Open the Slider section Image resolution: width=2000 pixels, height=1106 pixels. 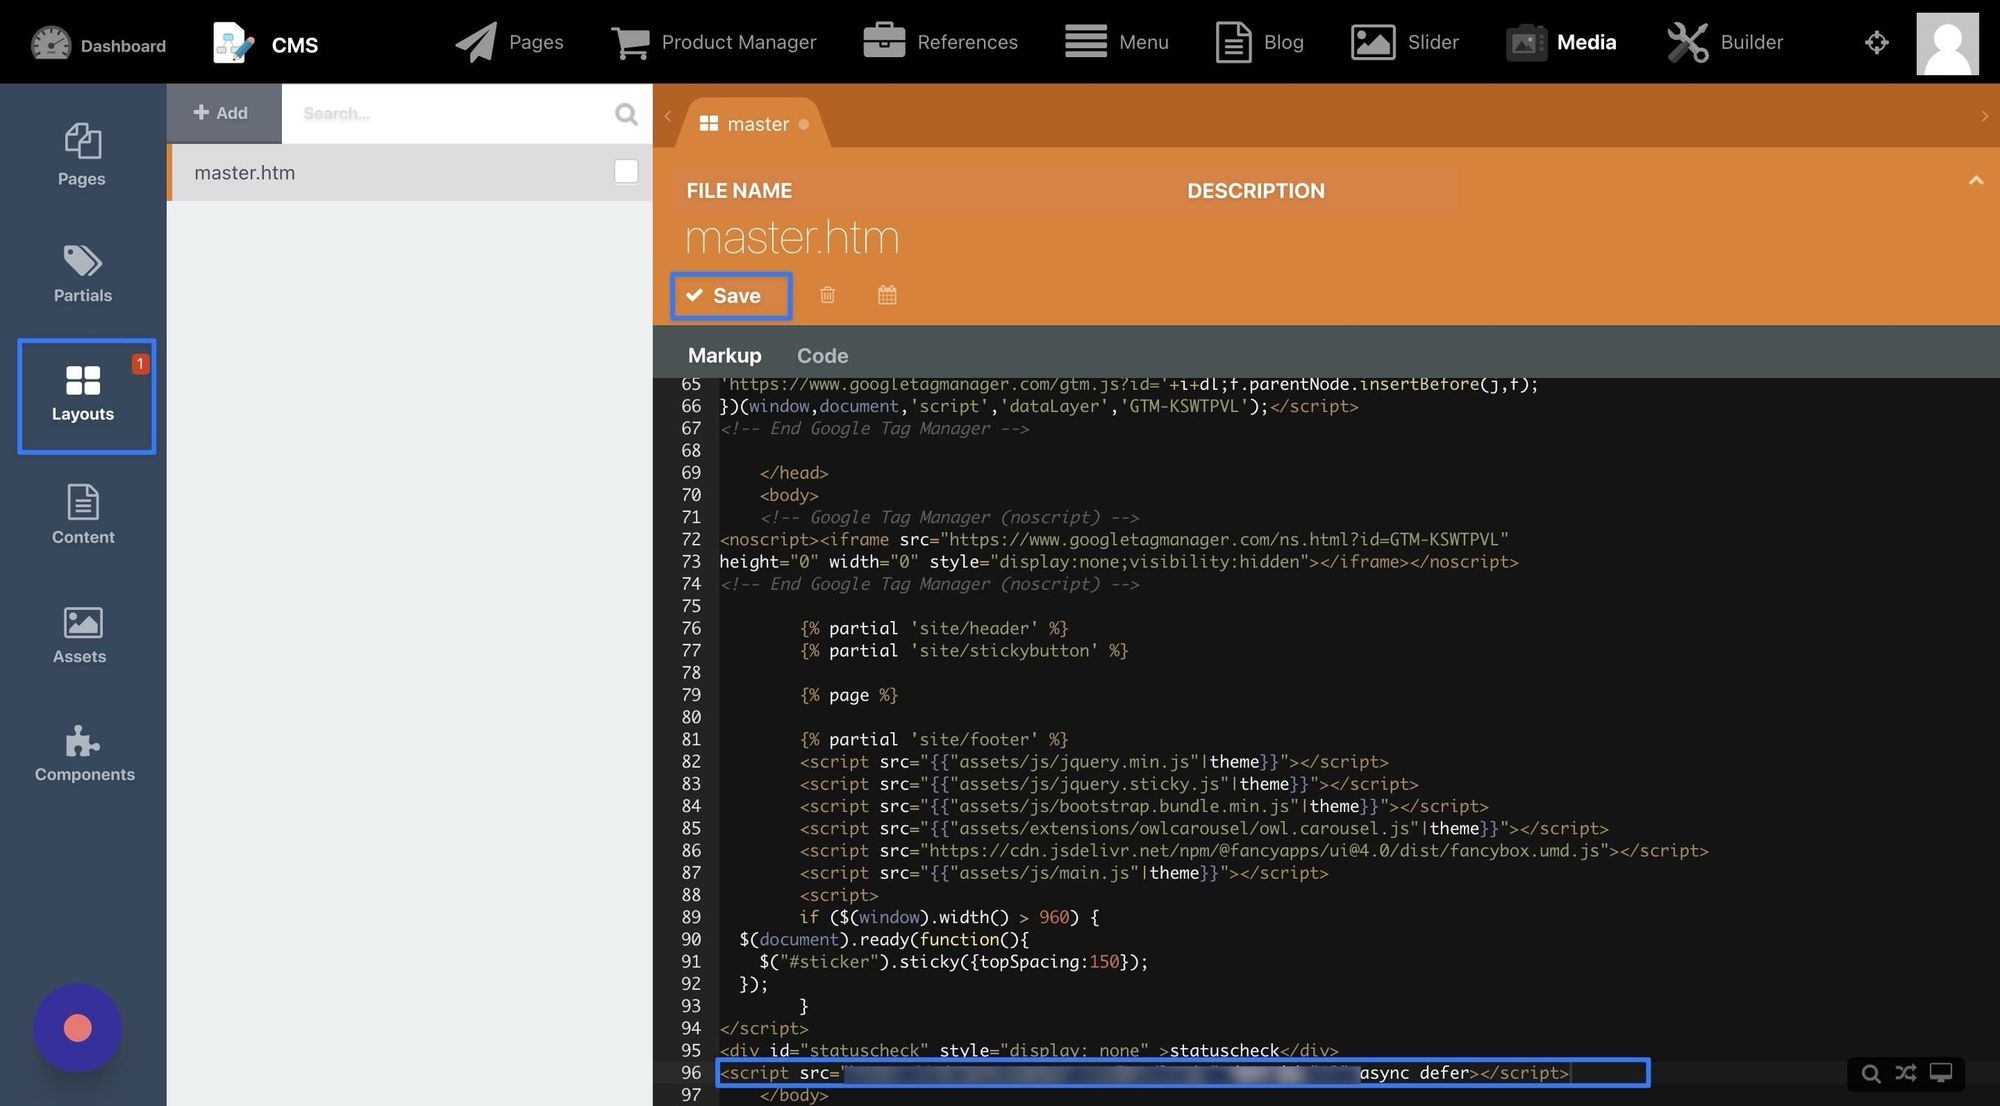[1404, 42]
